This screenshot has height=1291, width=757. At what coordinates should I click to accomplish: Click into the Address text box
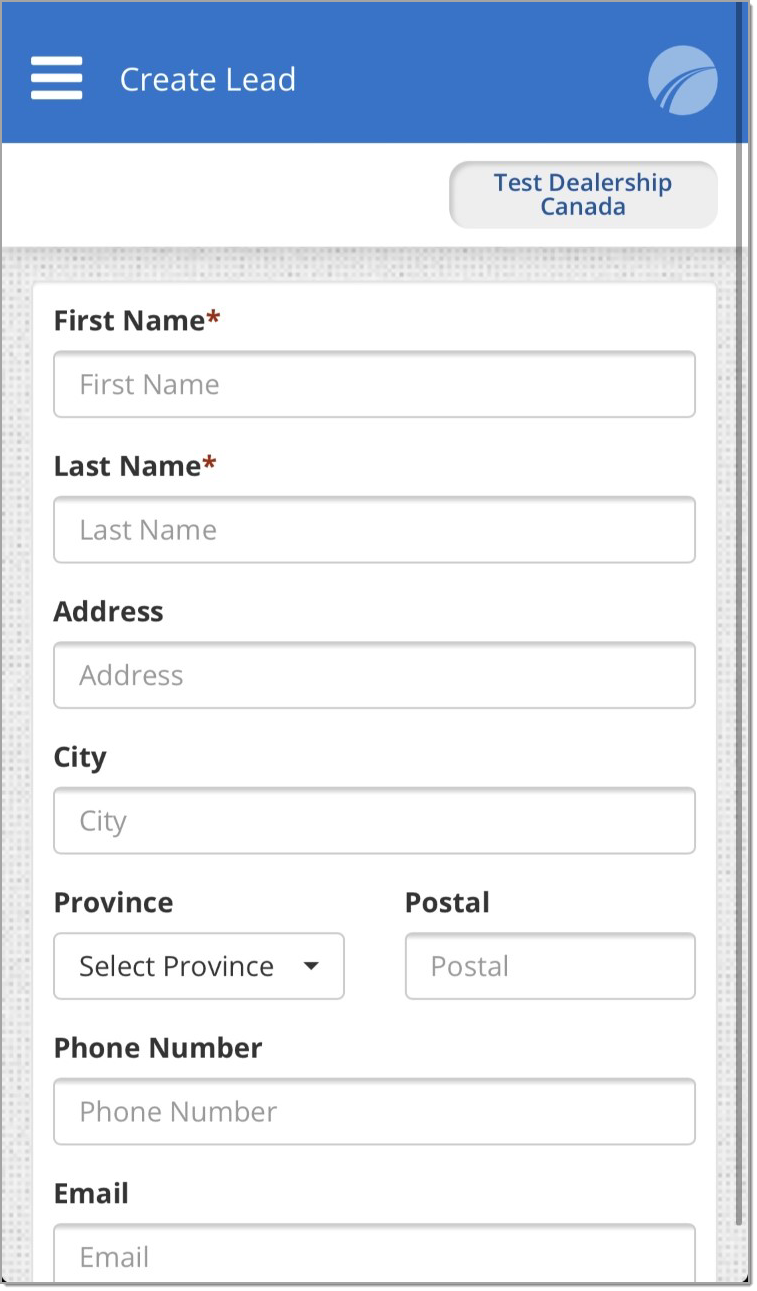(374, 675)
